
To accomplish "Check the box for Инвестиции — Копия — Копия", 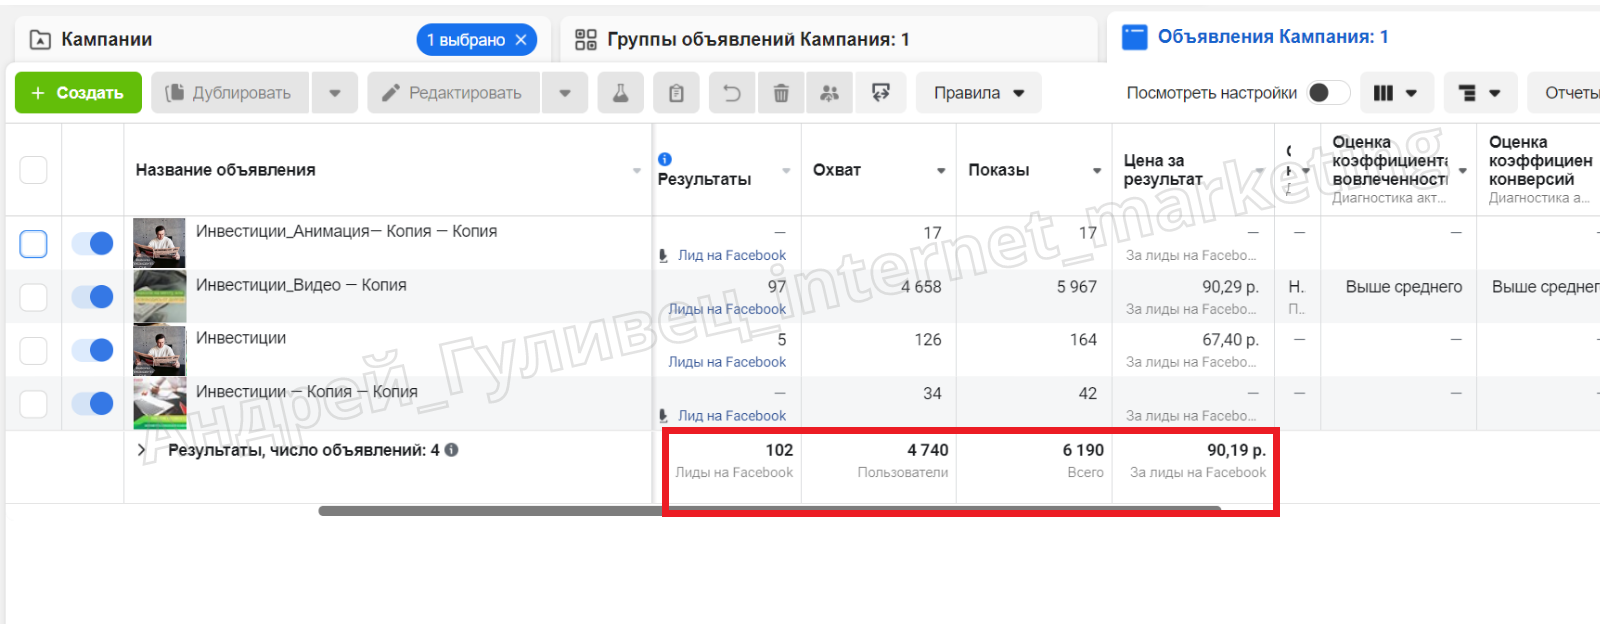I will pyautogui.click(x=34, y=404).
